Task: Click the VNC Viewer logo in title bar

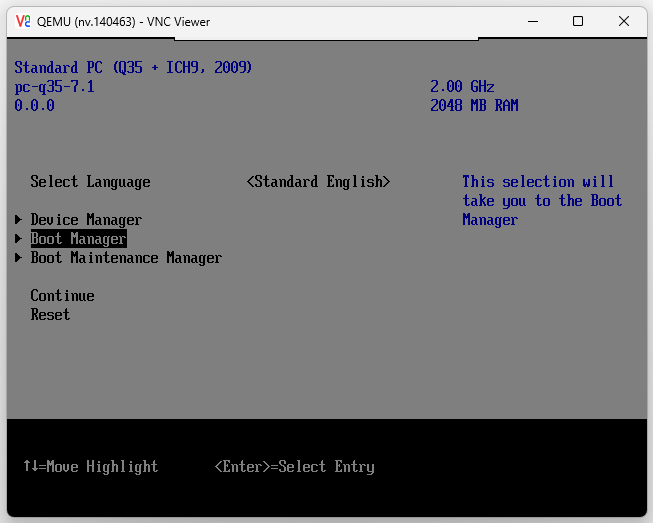Action: coord(22,21)
